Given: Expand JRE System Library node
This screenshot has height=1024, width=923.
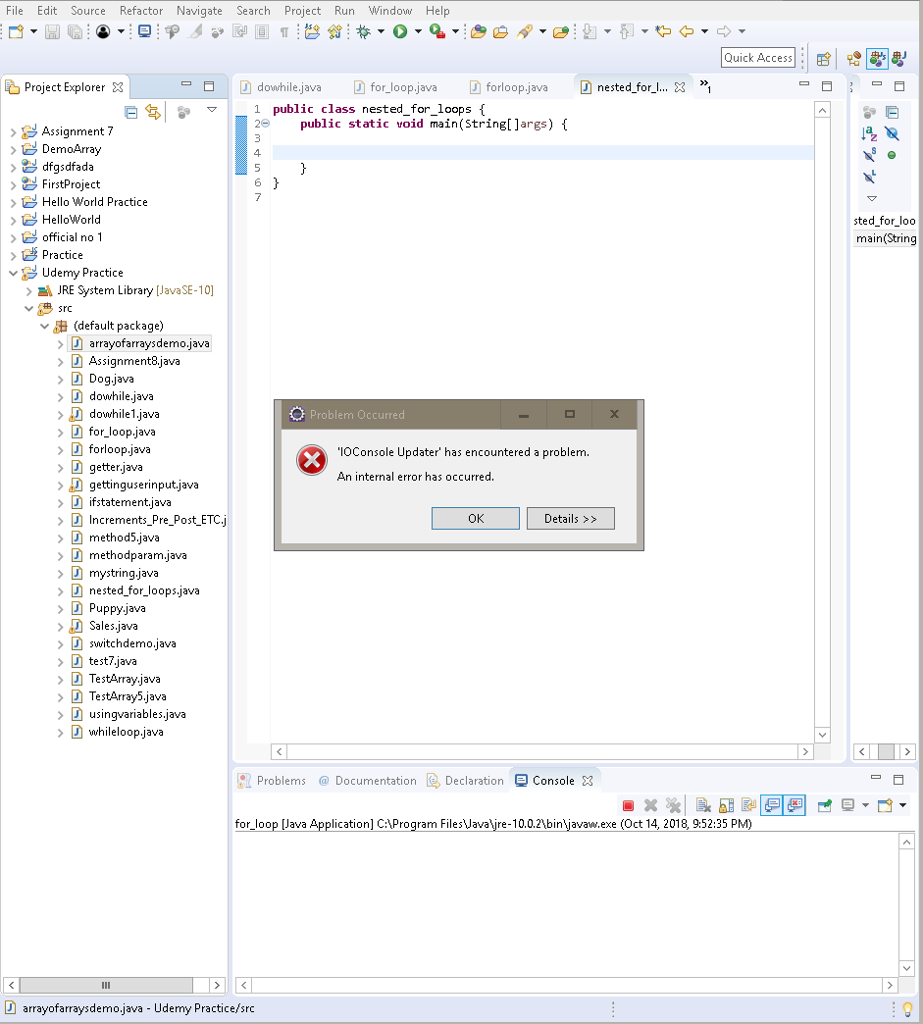Looking at the screenshot, I should [29, 291].
